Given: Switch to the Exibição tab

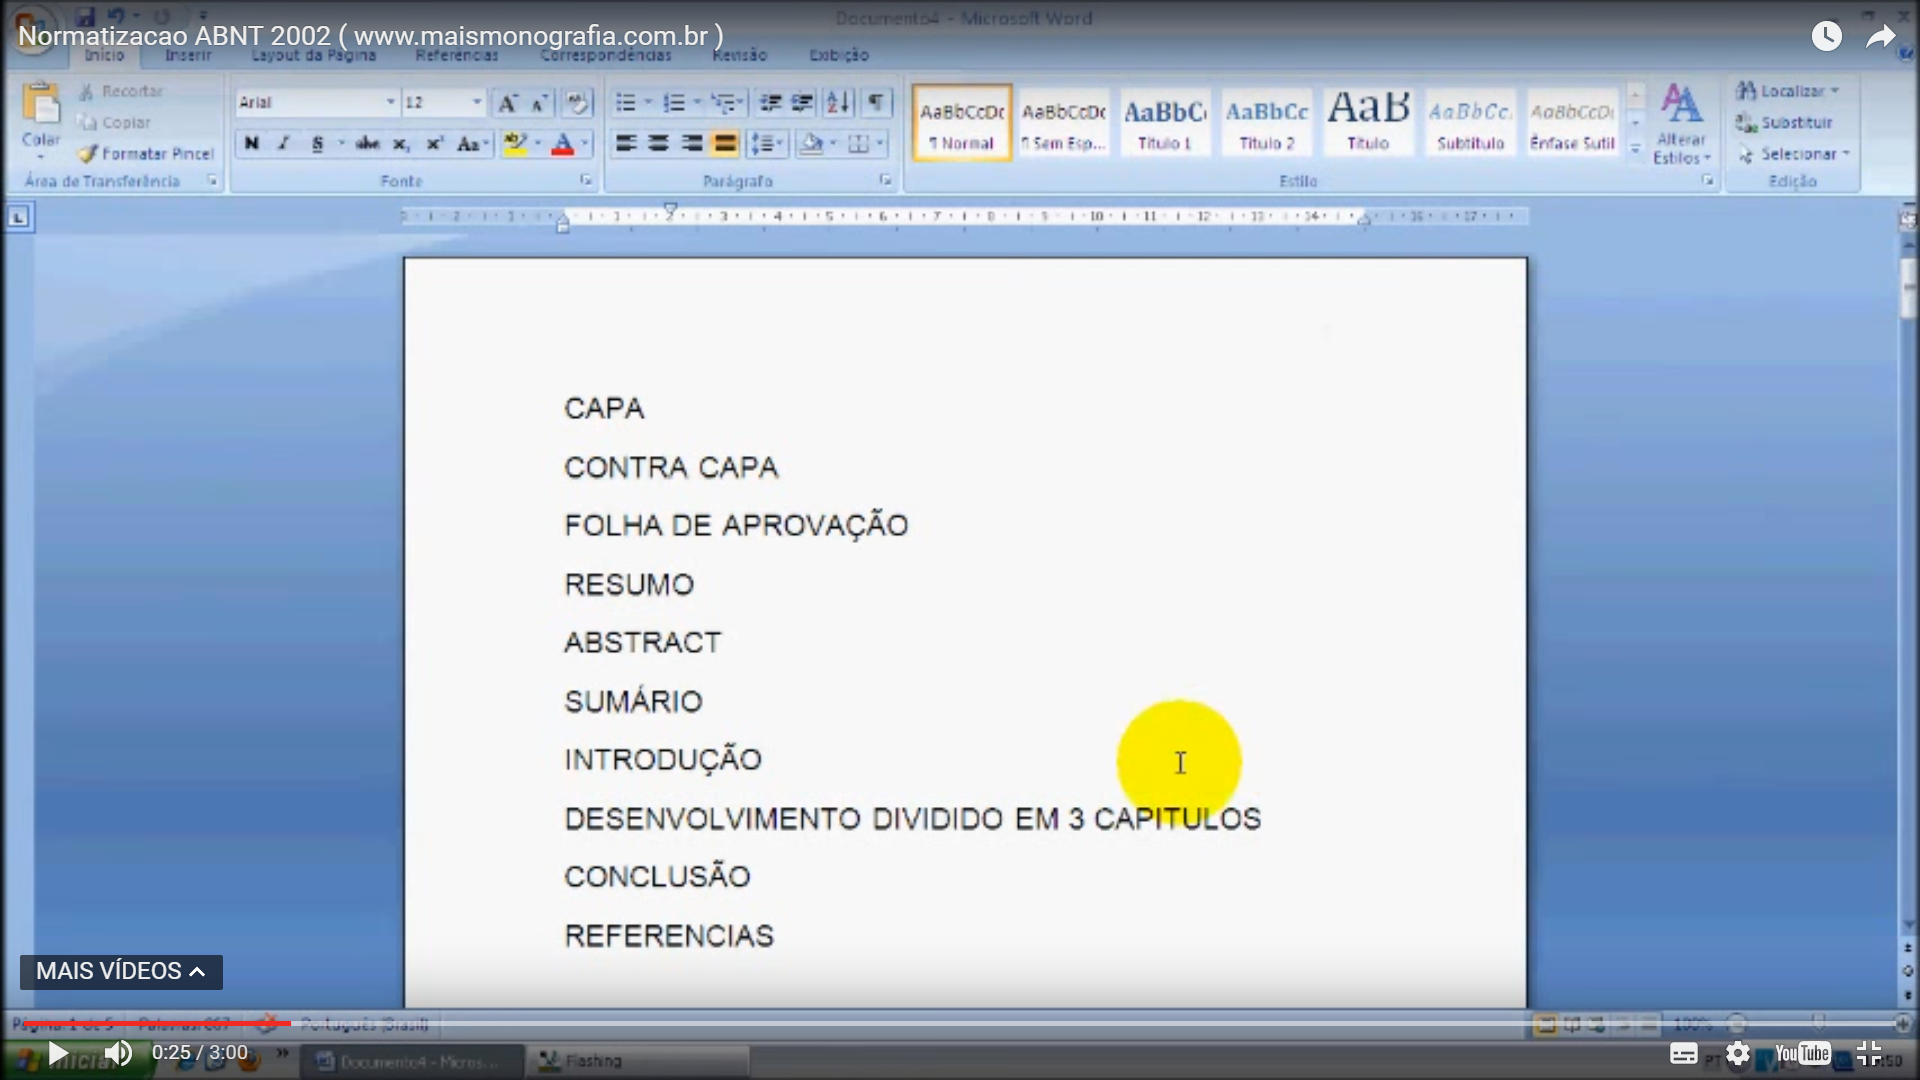Looking at the screenshot, I should (x=839, y=55).
